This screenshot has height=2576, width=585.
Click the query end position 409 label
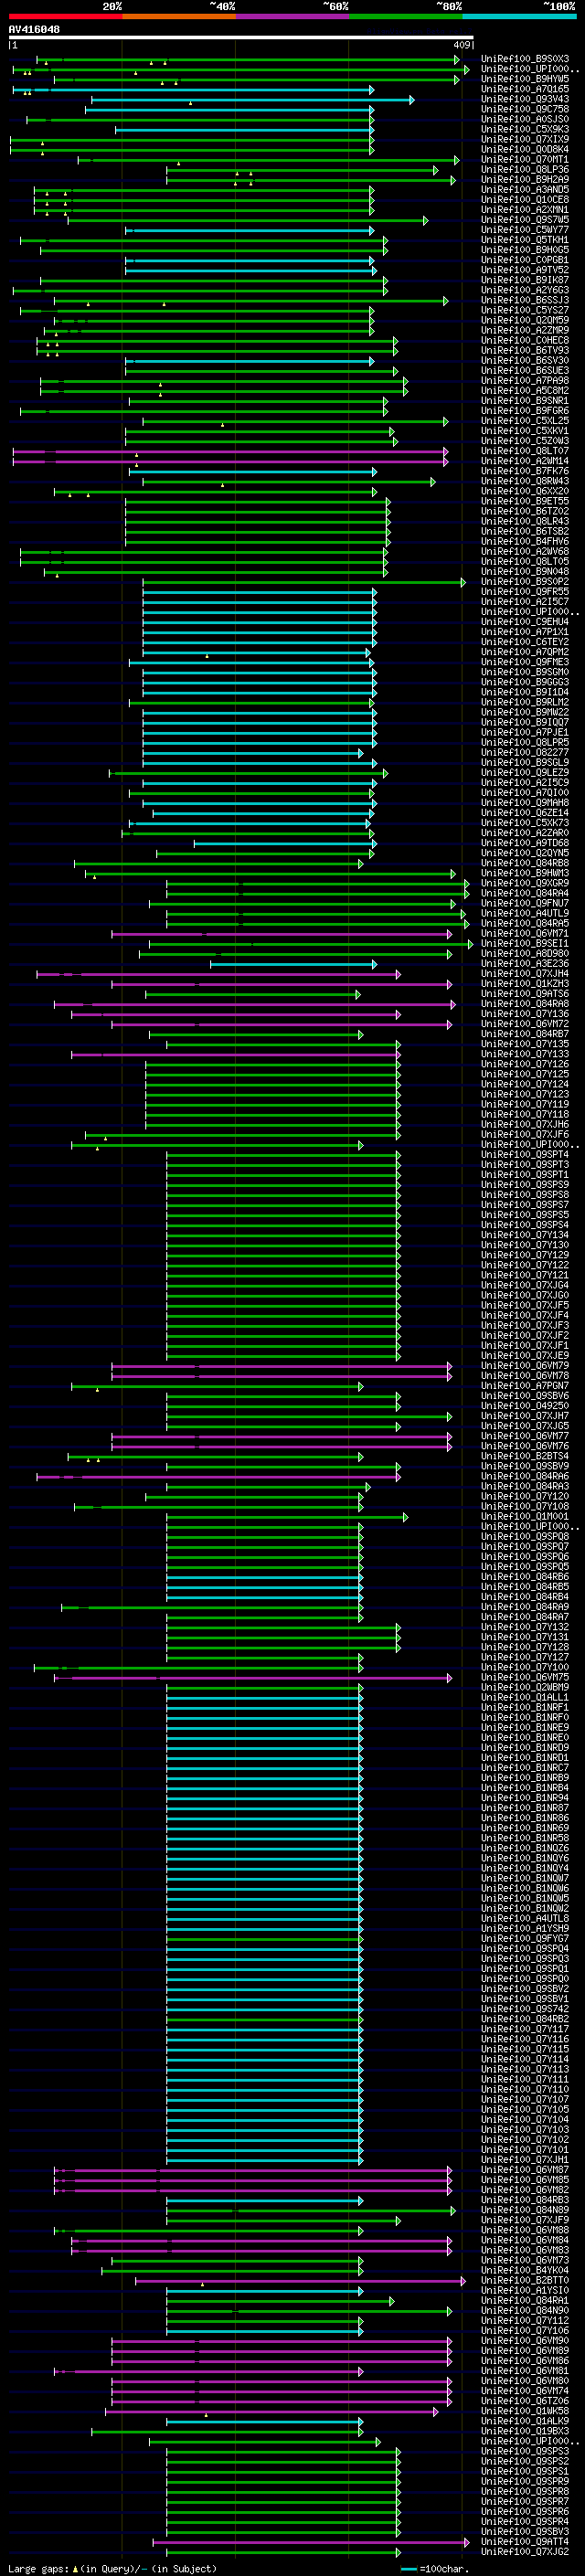pyautogui.click(x=461, y=45)
